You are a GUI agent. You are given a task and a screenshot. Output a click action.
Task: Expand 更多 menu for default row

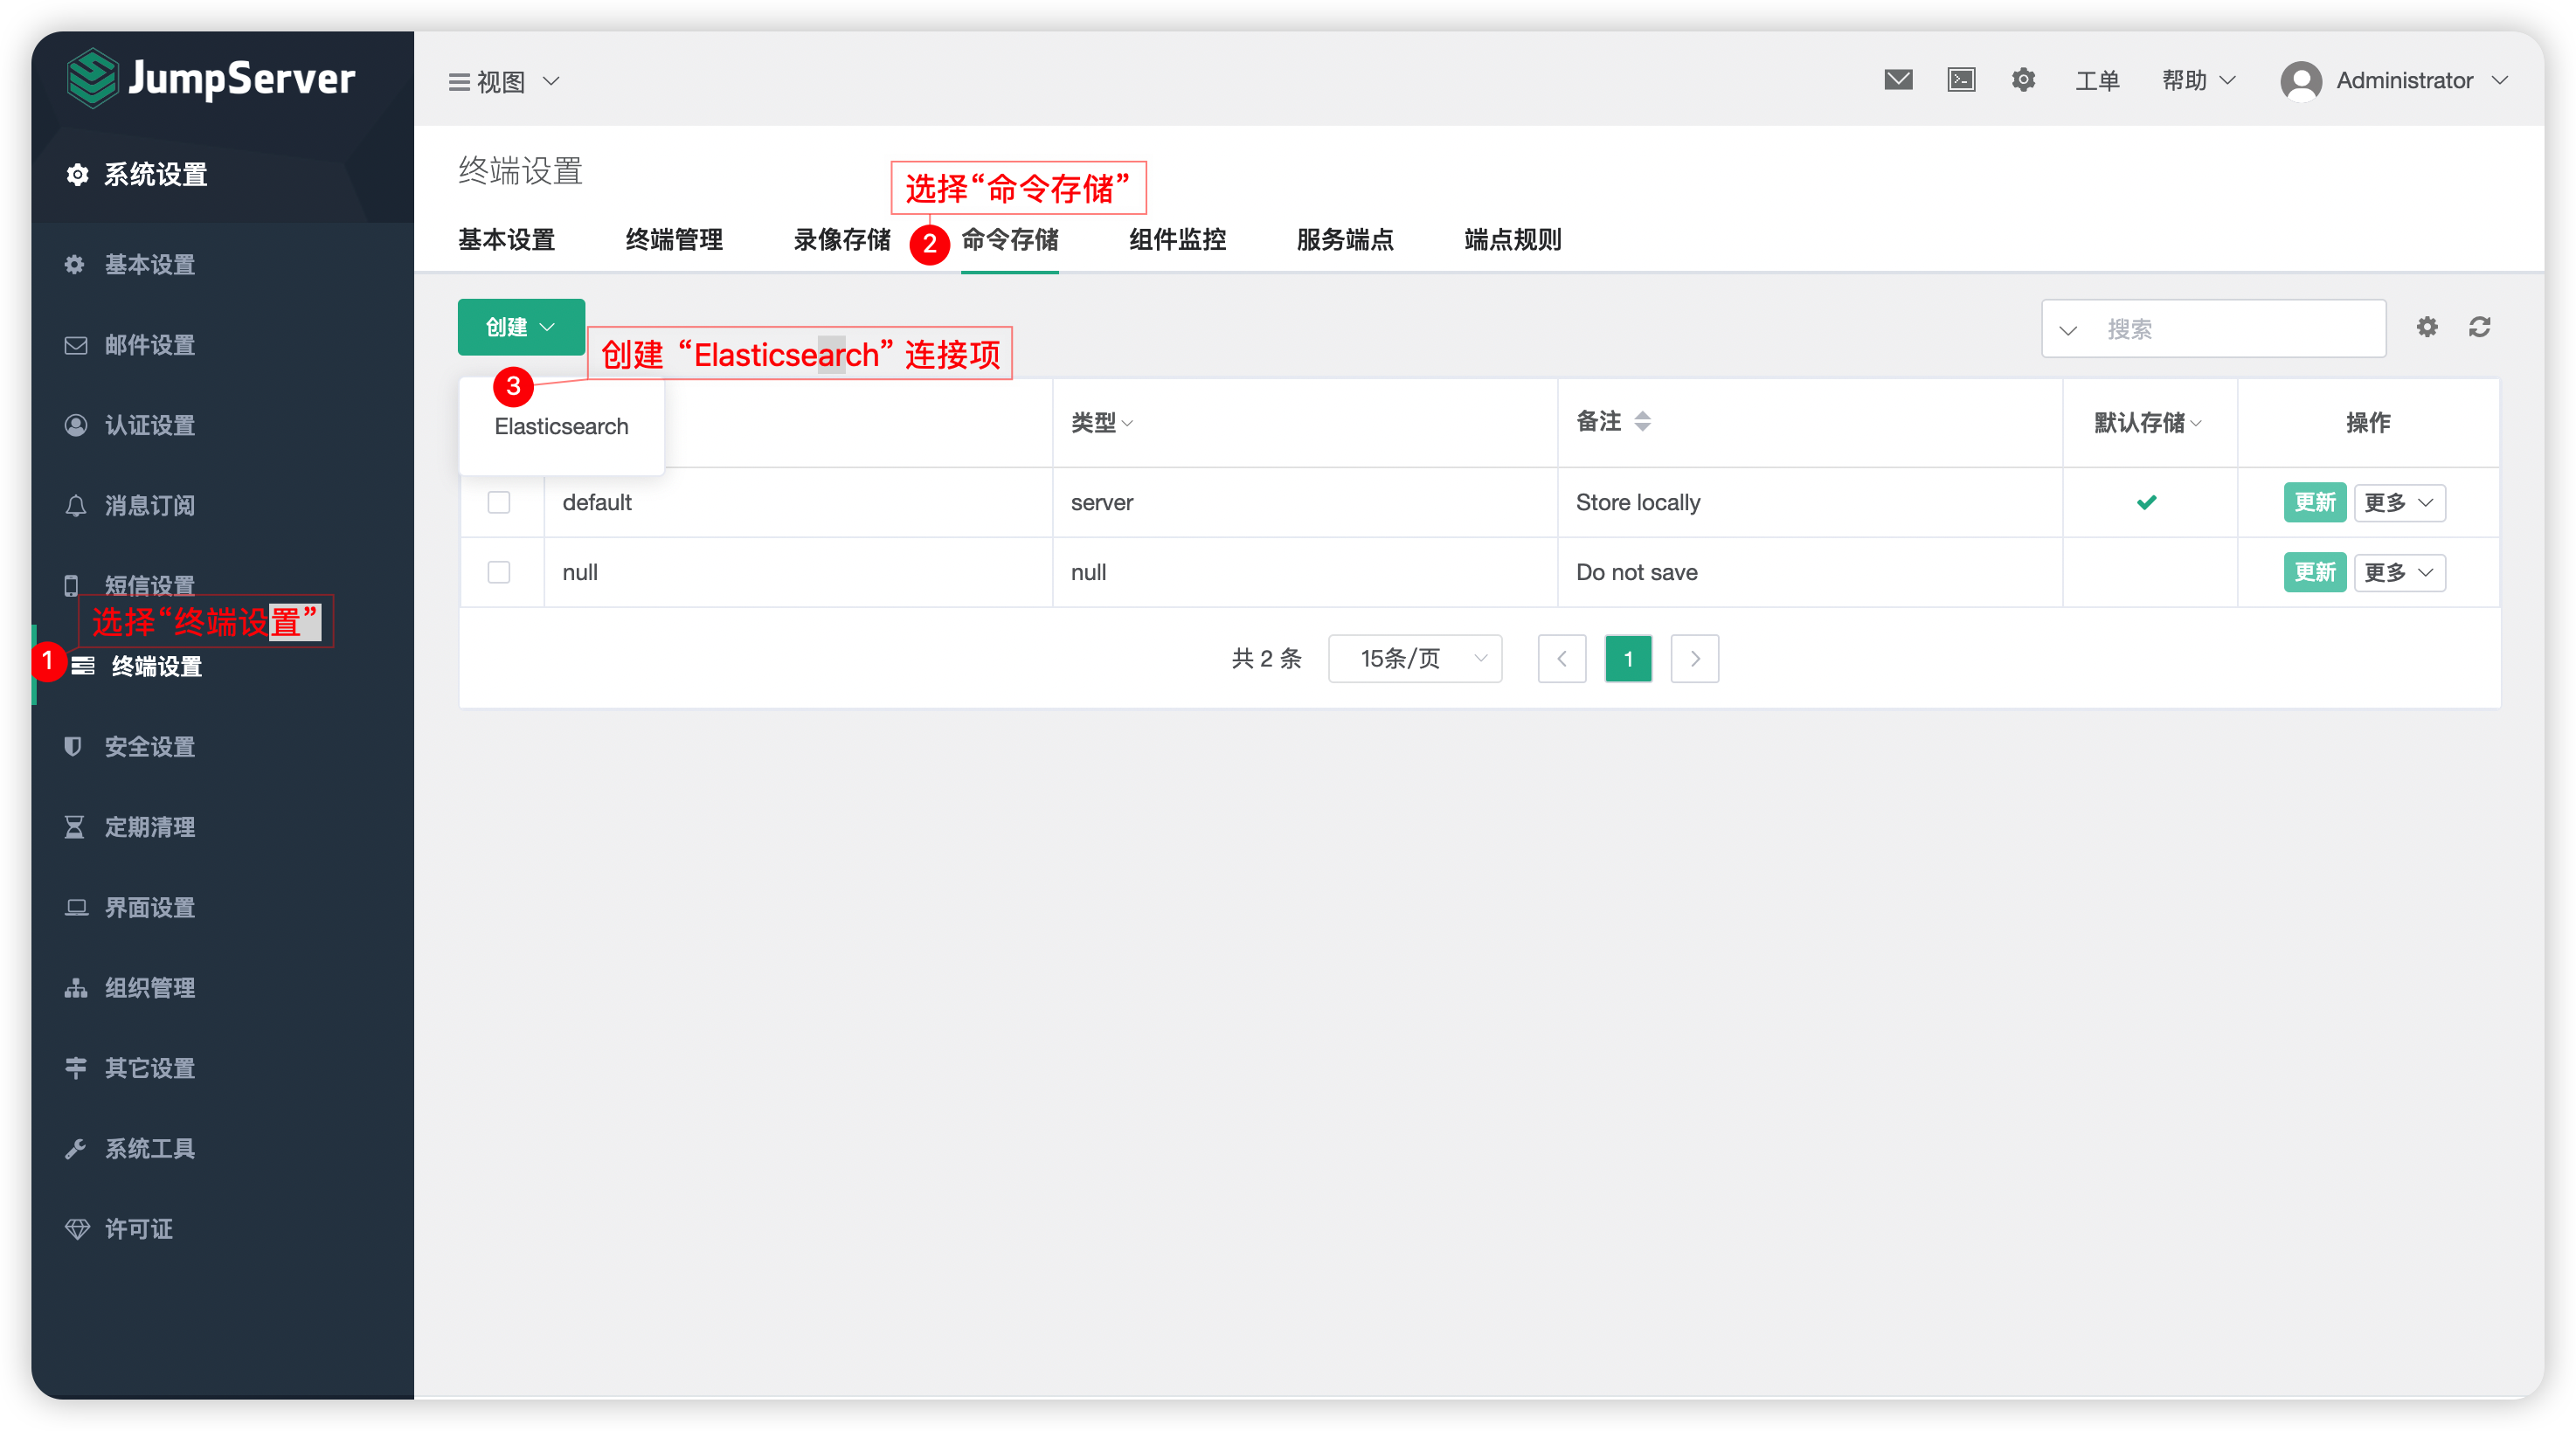[2399, 503]
